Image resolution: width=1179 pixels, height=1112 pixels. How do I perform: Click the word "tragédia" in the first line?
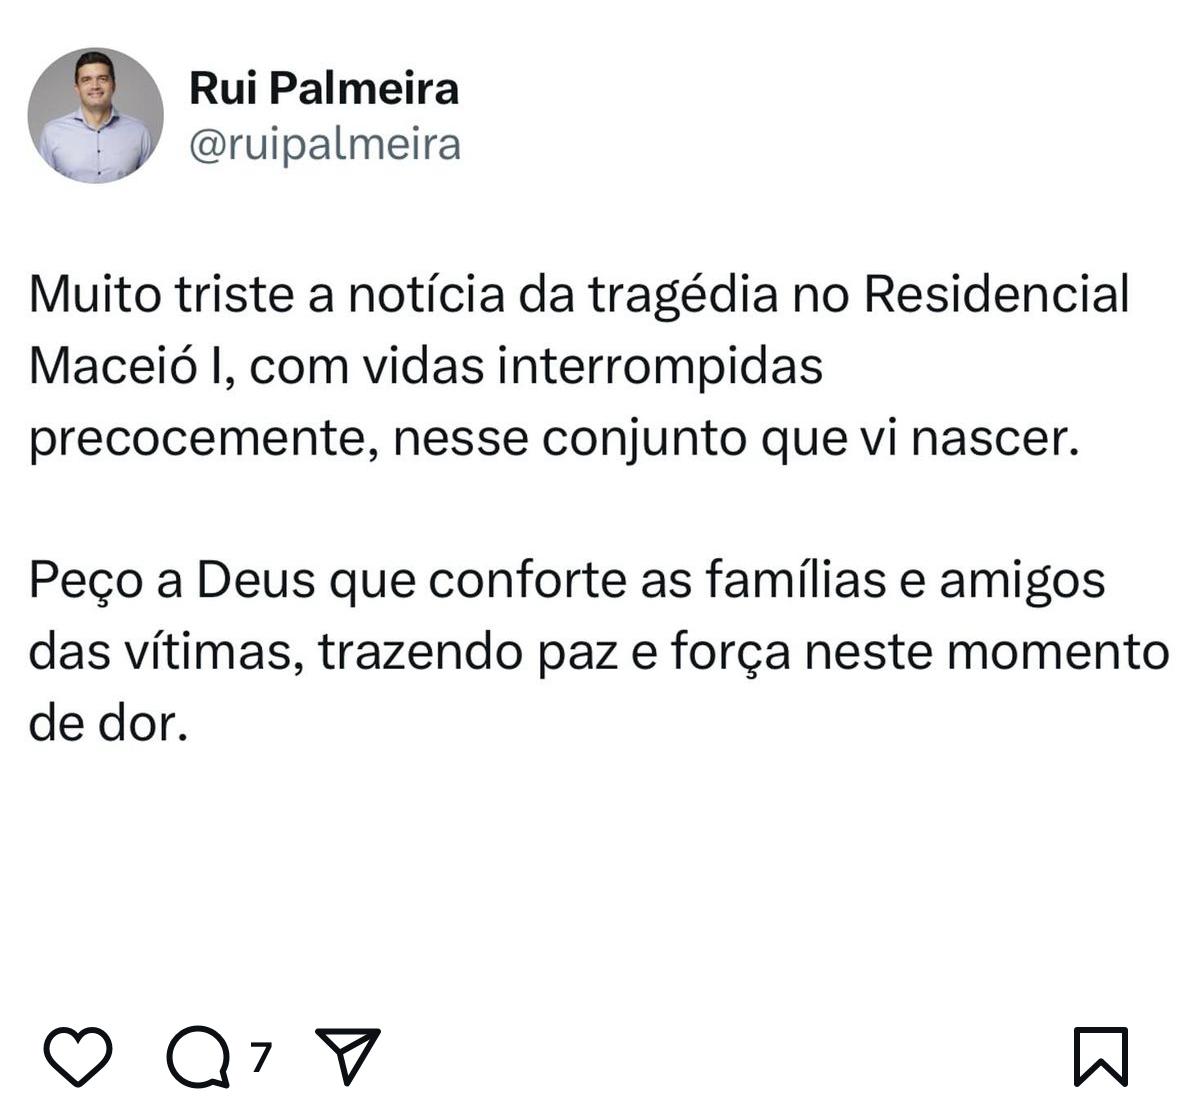(682, 297)
